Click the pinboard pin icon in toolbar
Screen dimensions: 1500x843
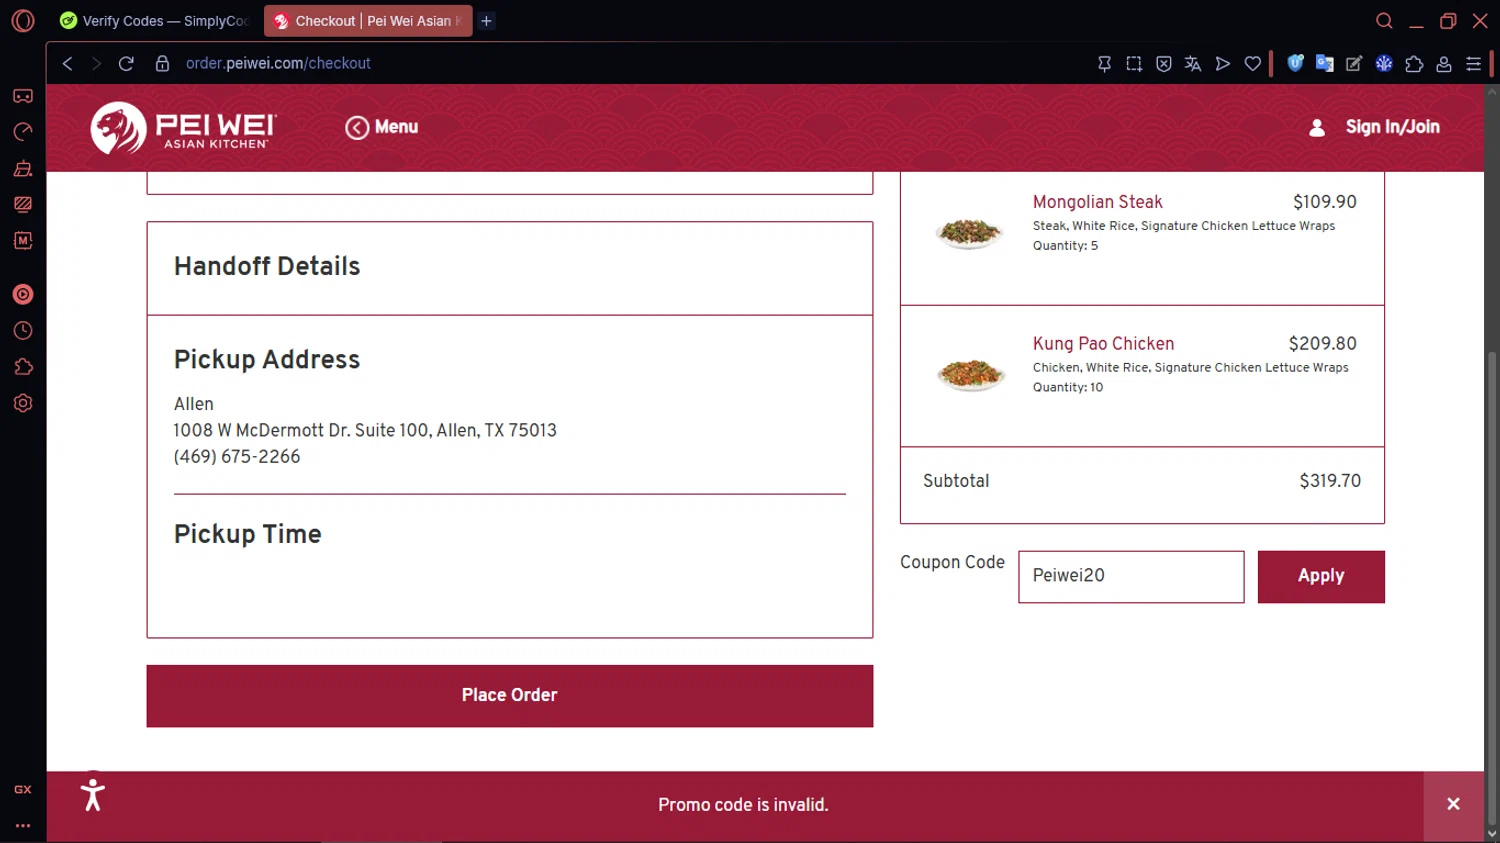1104,63
